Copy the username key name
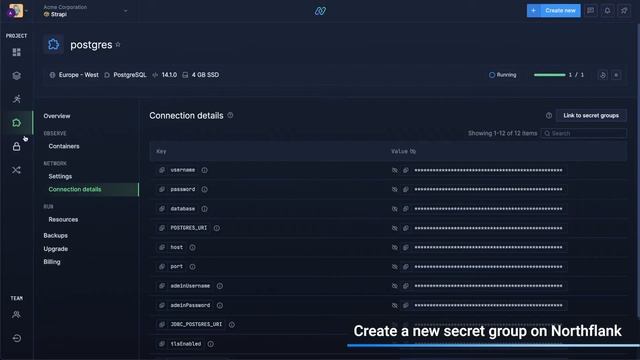This screenshot has width=640, height=360. coord(162,170)
